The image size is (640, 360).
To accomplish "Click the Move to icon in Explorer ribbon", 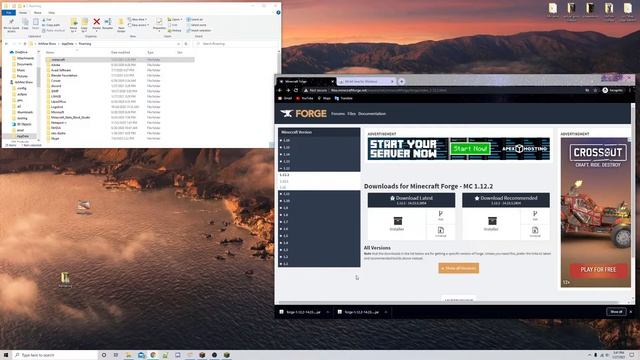I will [x=74, y=22].
